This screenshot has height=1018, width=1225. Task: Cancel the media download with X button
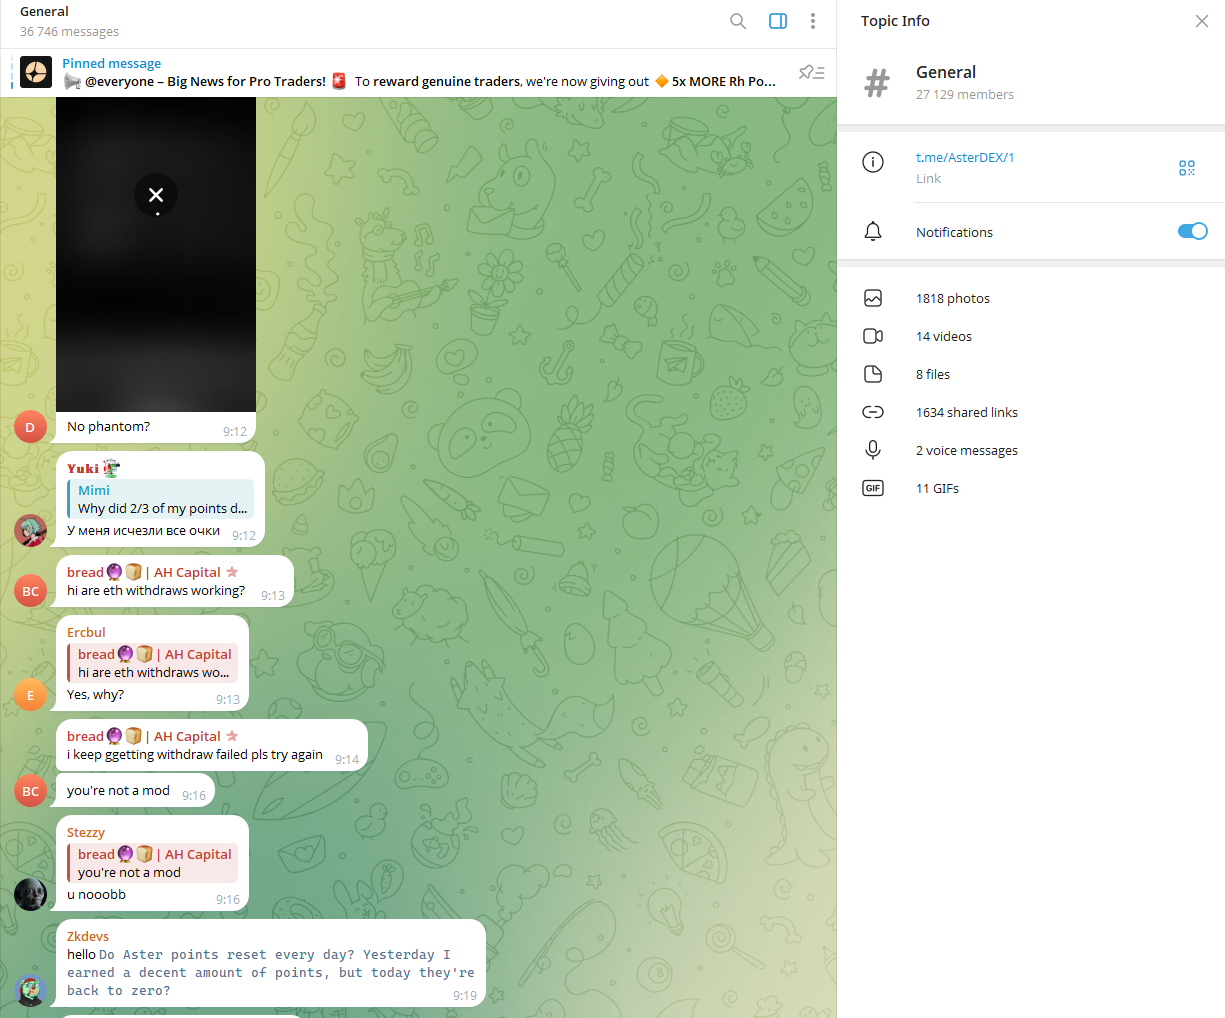[156, 195]
